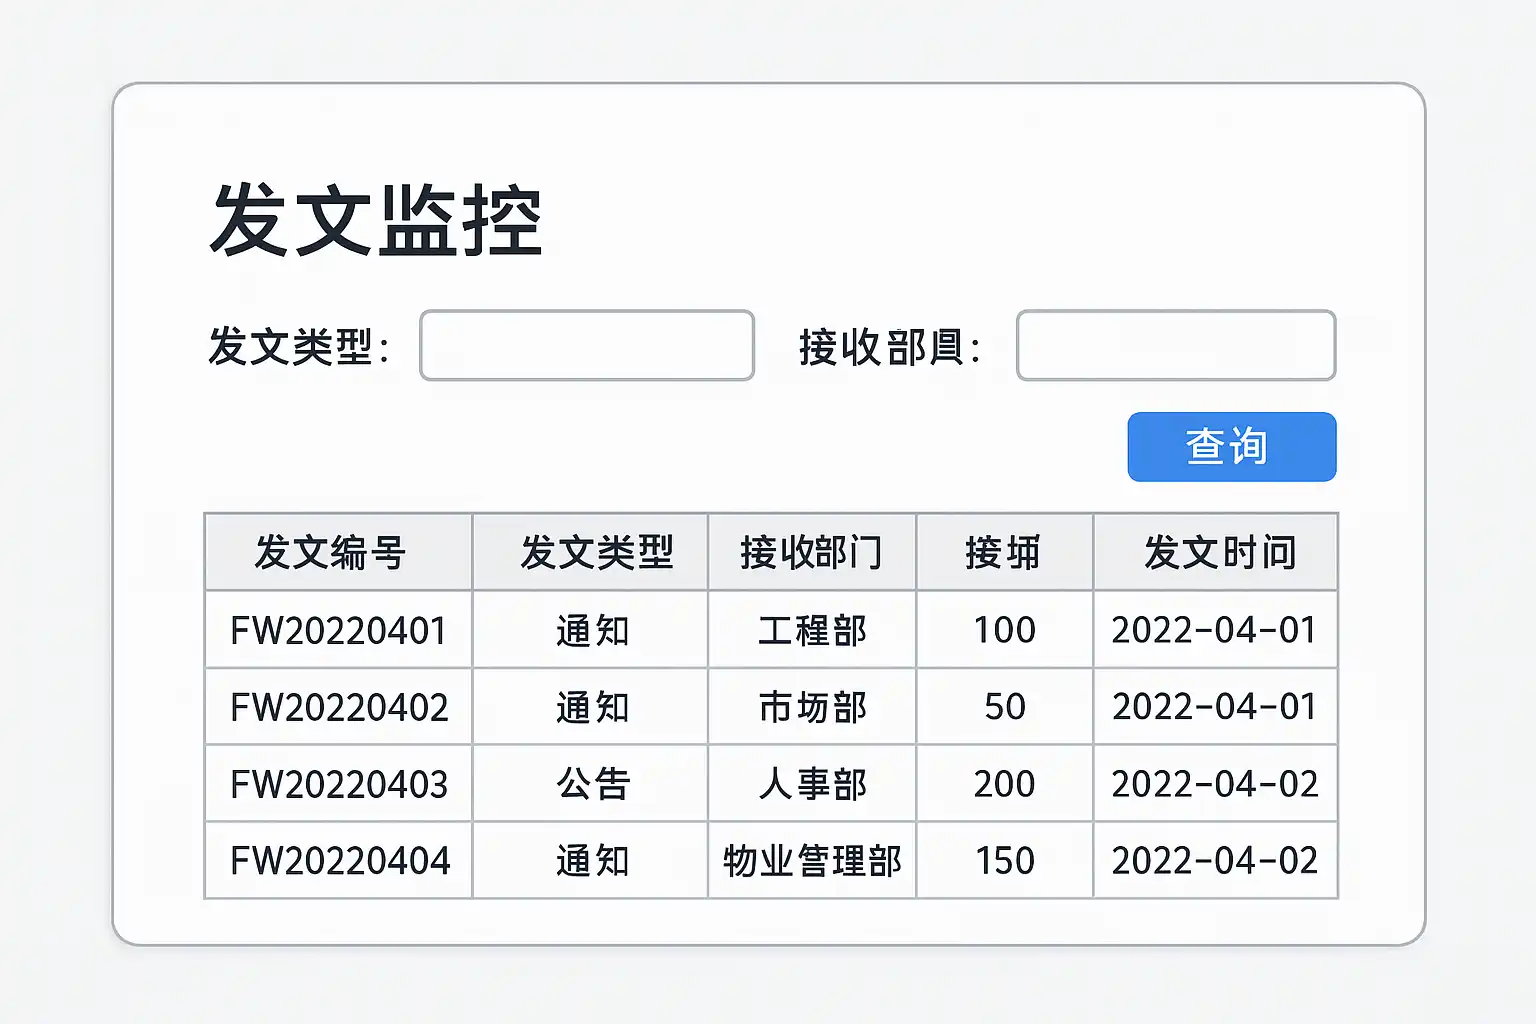Click the 发文类型 input field
Viewport: 1536px width, 1024px height.
(x=586, y=346)
